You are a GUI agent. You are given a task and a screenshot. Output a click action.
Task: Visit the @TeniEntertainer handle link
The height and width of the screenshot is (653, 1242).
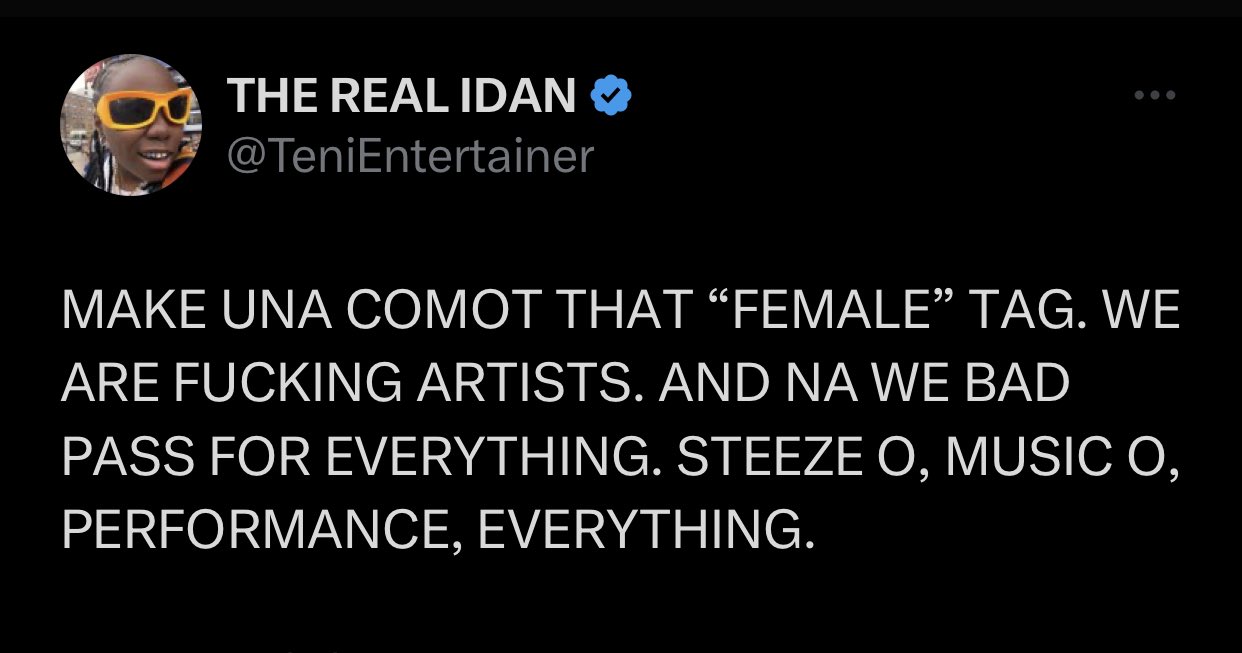click(x=411, y=156)
